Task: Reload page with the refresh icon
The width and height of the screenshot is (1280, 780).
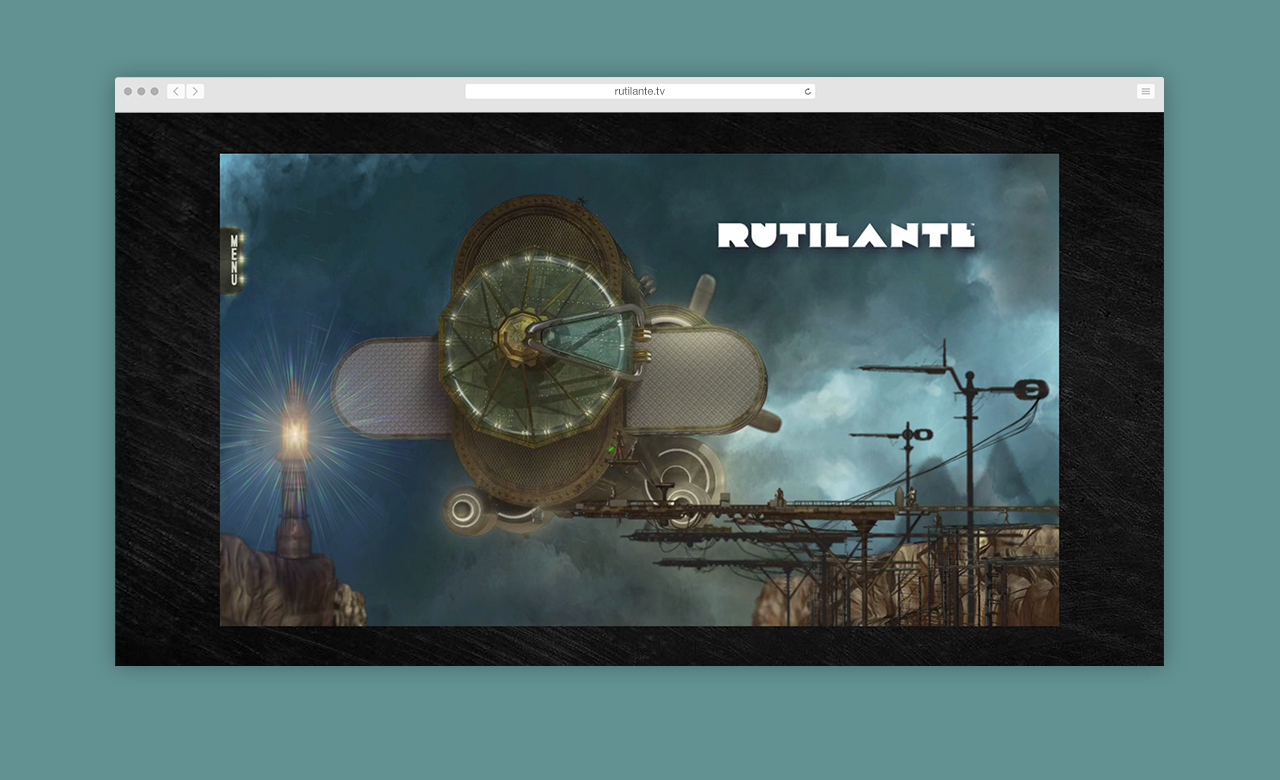Action: 807,91
